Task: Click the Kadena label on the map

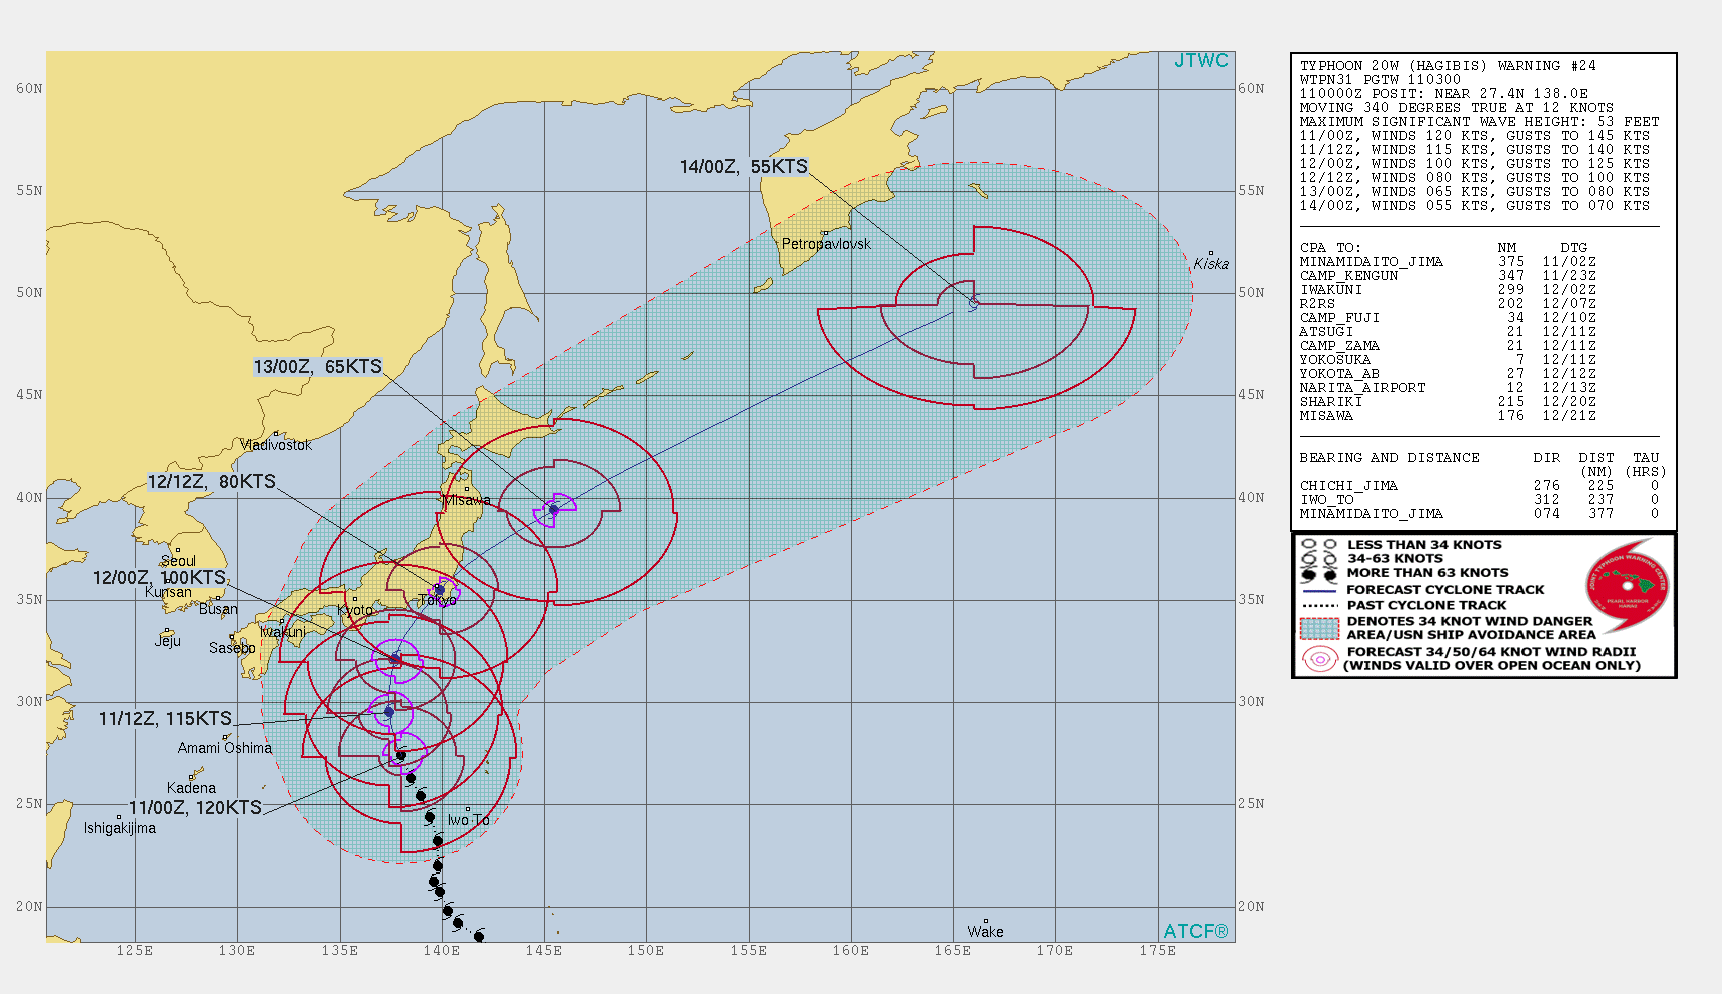Action: pos(191,788)
